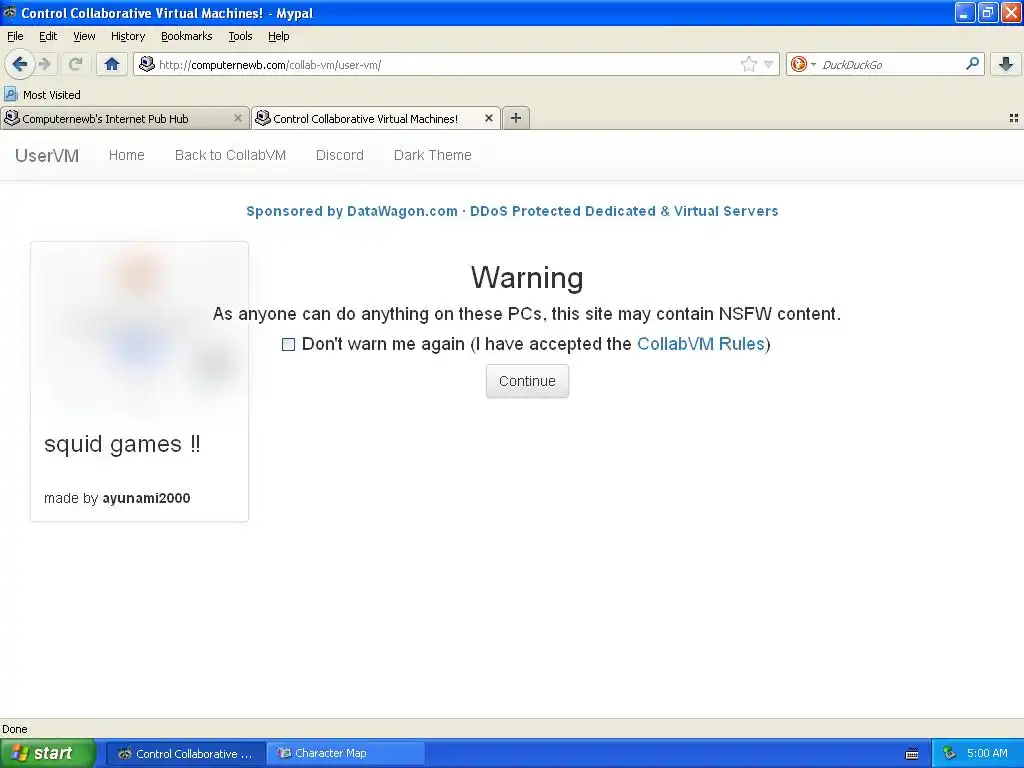Image resolution: width=1024 pixels, height=768 pixels.
Task: Click the UserVM brand link
Action: pyautogui.click(x=47, y=155)
